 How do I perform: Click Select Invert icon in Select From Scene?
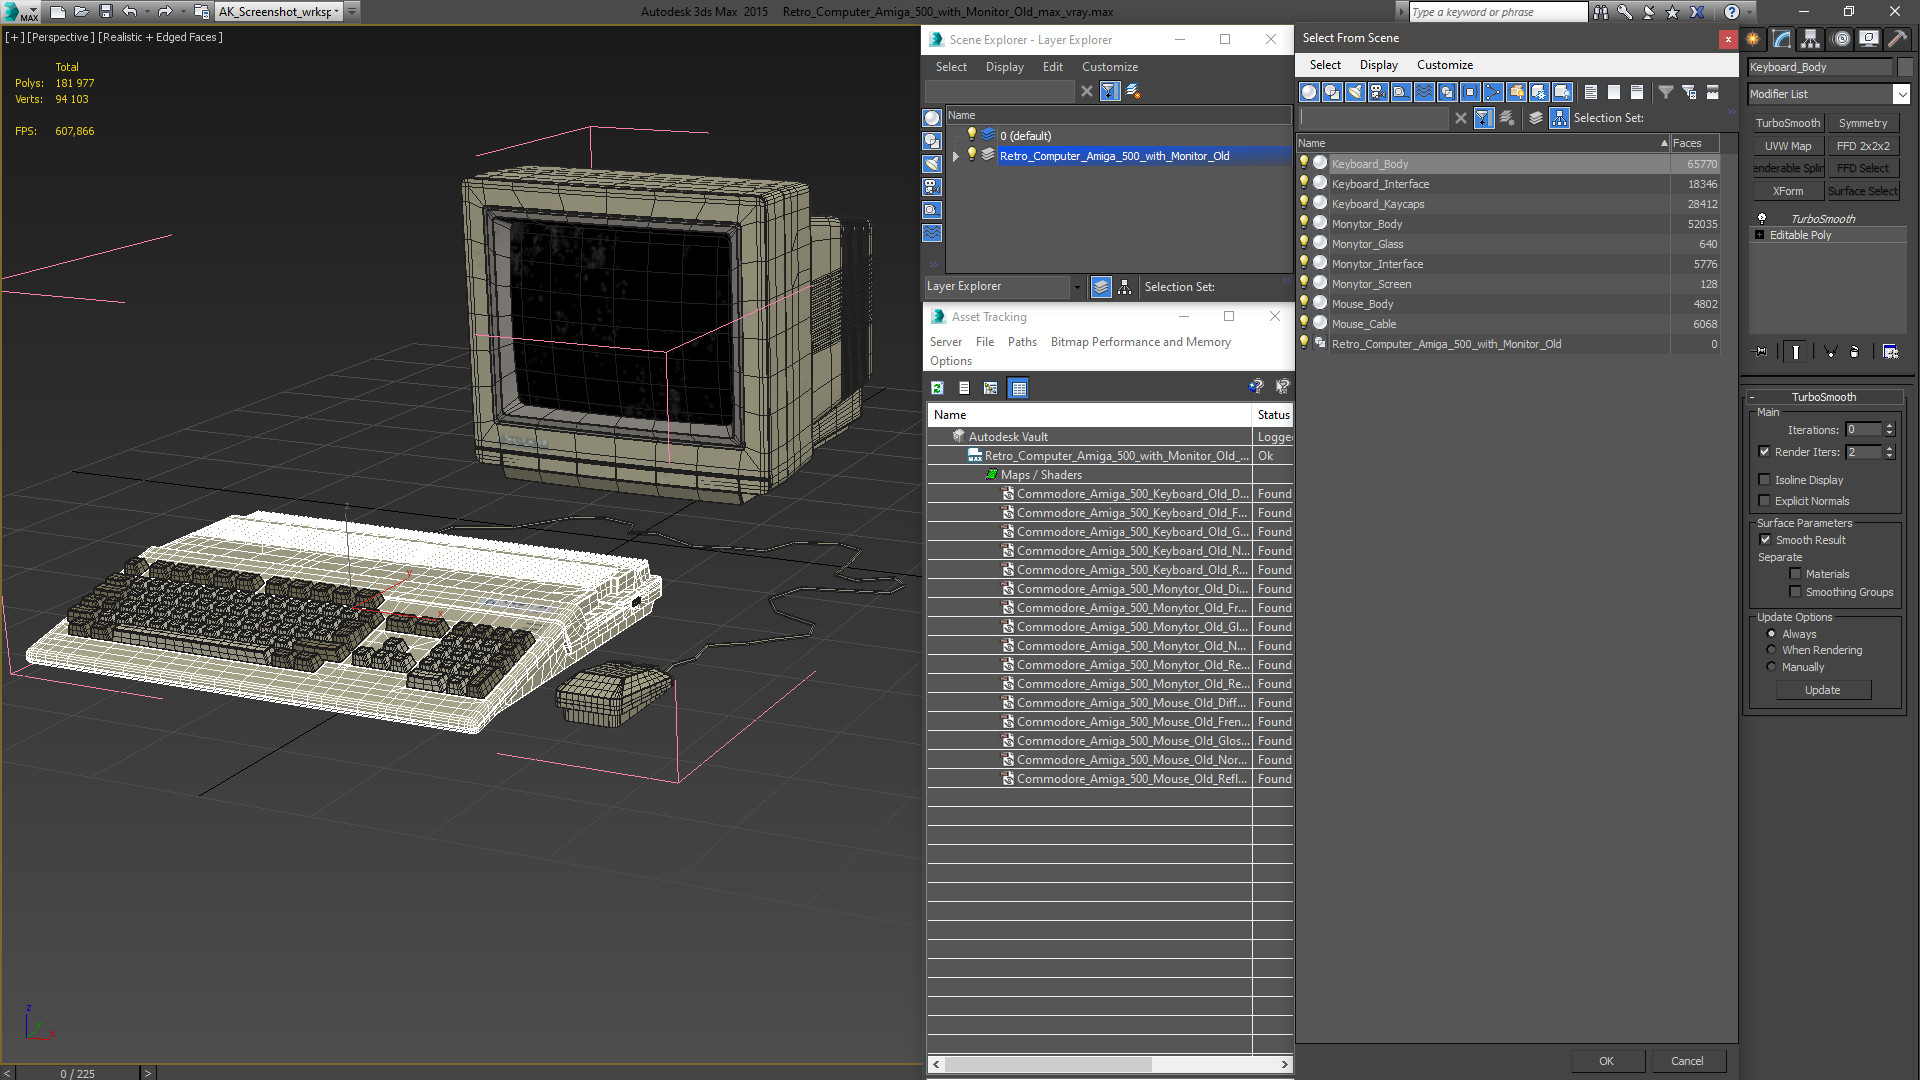coord(1637,92)
